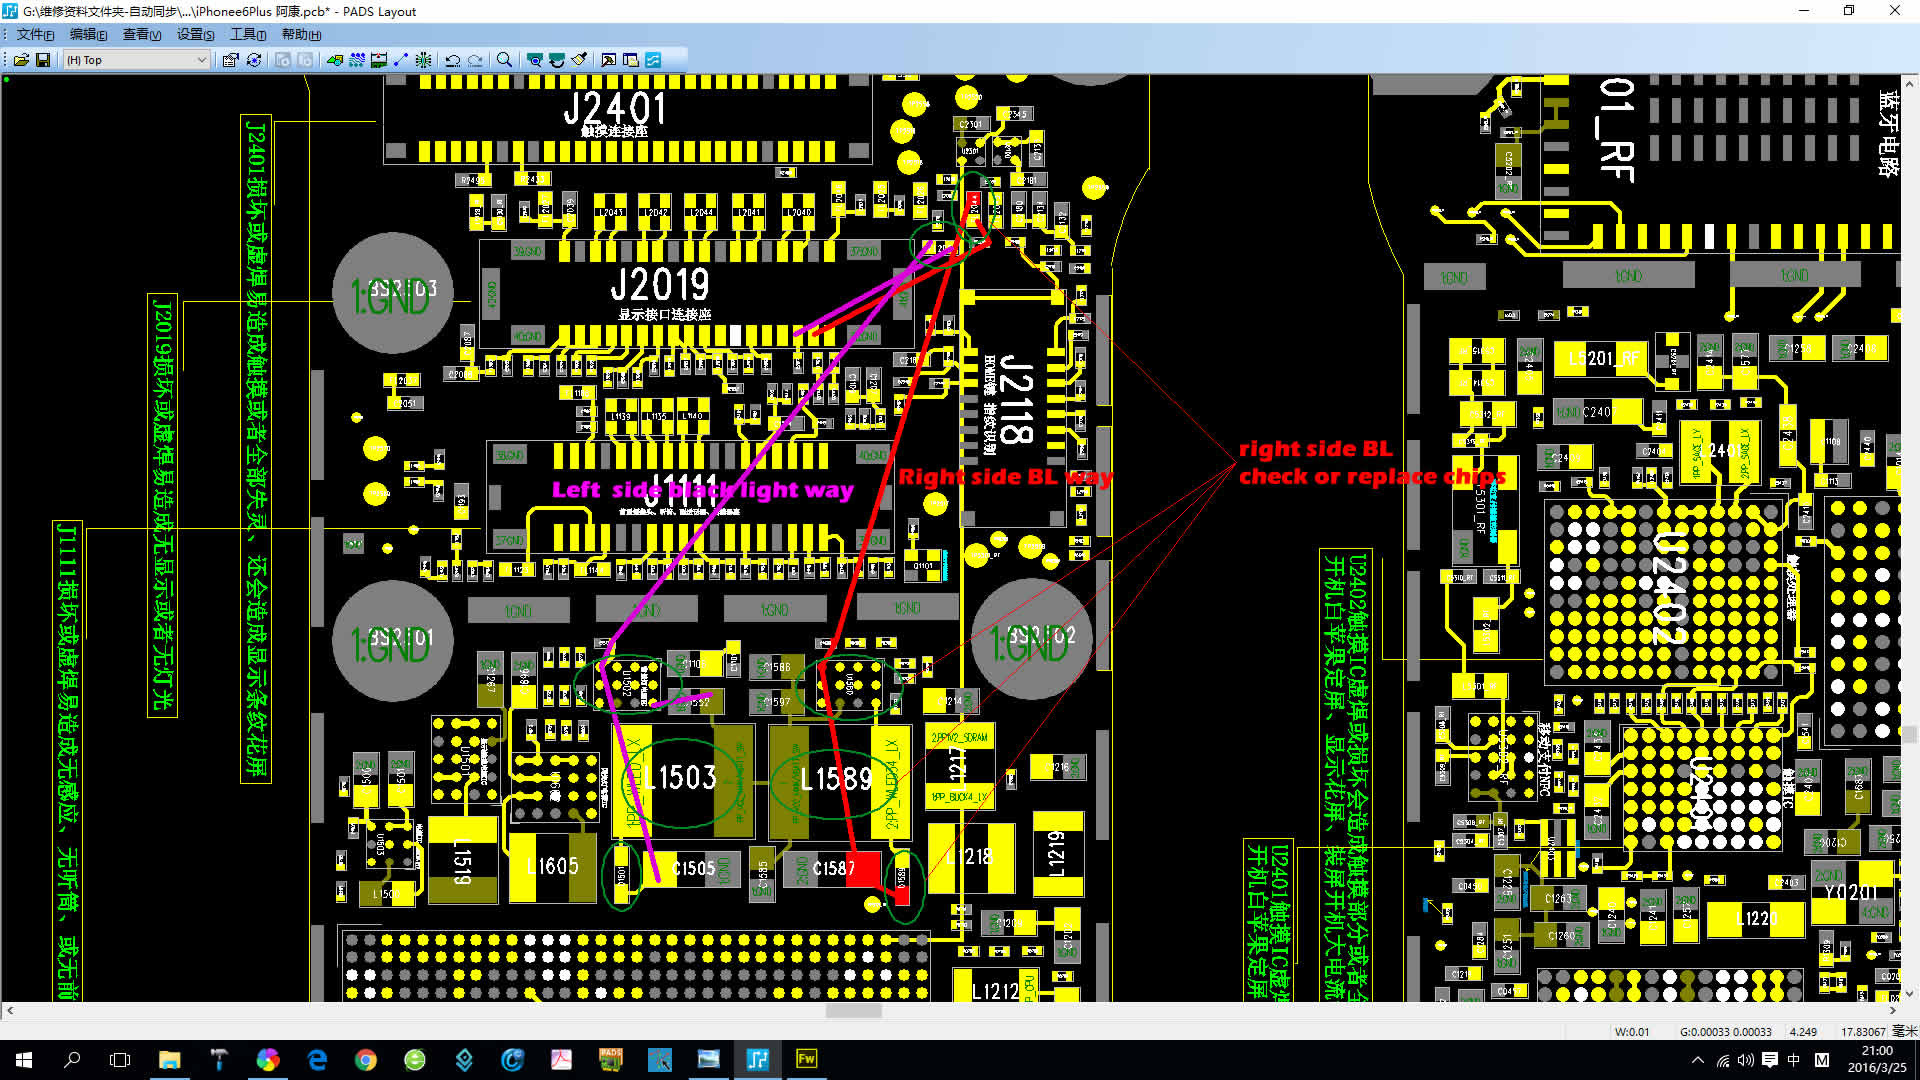
Task: Click the Open file folder icon
Action: (x=21, y=60)
